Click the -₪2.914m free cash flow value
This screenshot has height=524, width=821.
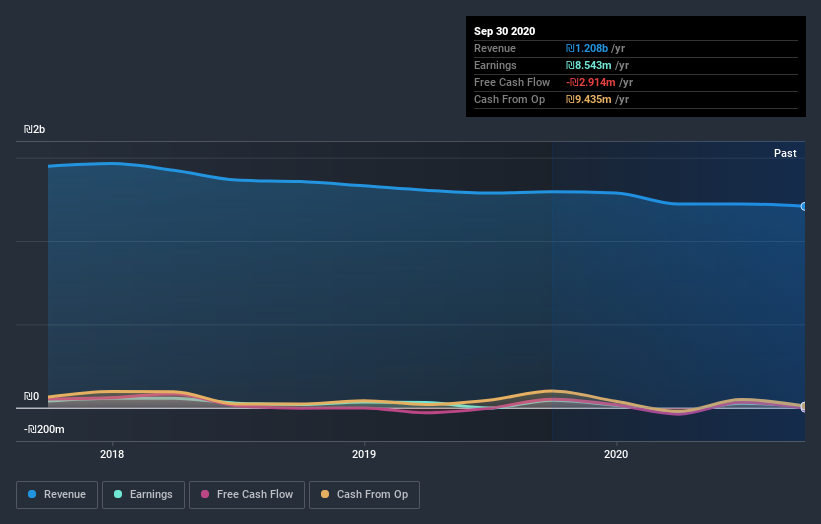click(591, 82)
